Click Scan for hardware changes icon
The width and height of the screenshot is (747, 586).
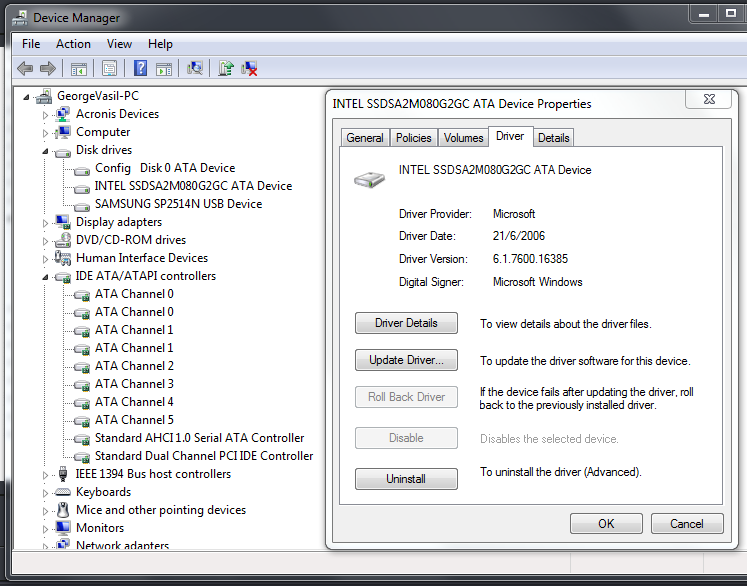pyautogui.click(x=195, y=68)
